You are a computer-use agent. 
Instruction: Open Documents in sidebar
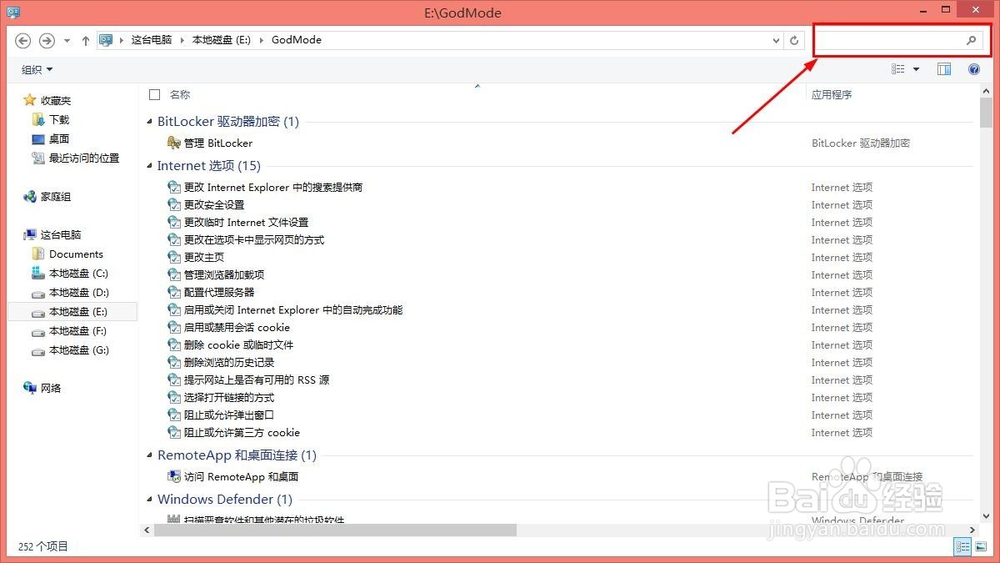[76, 254]
